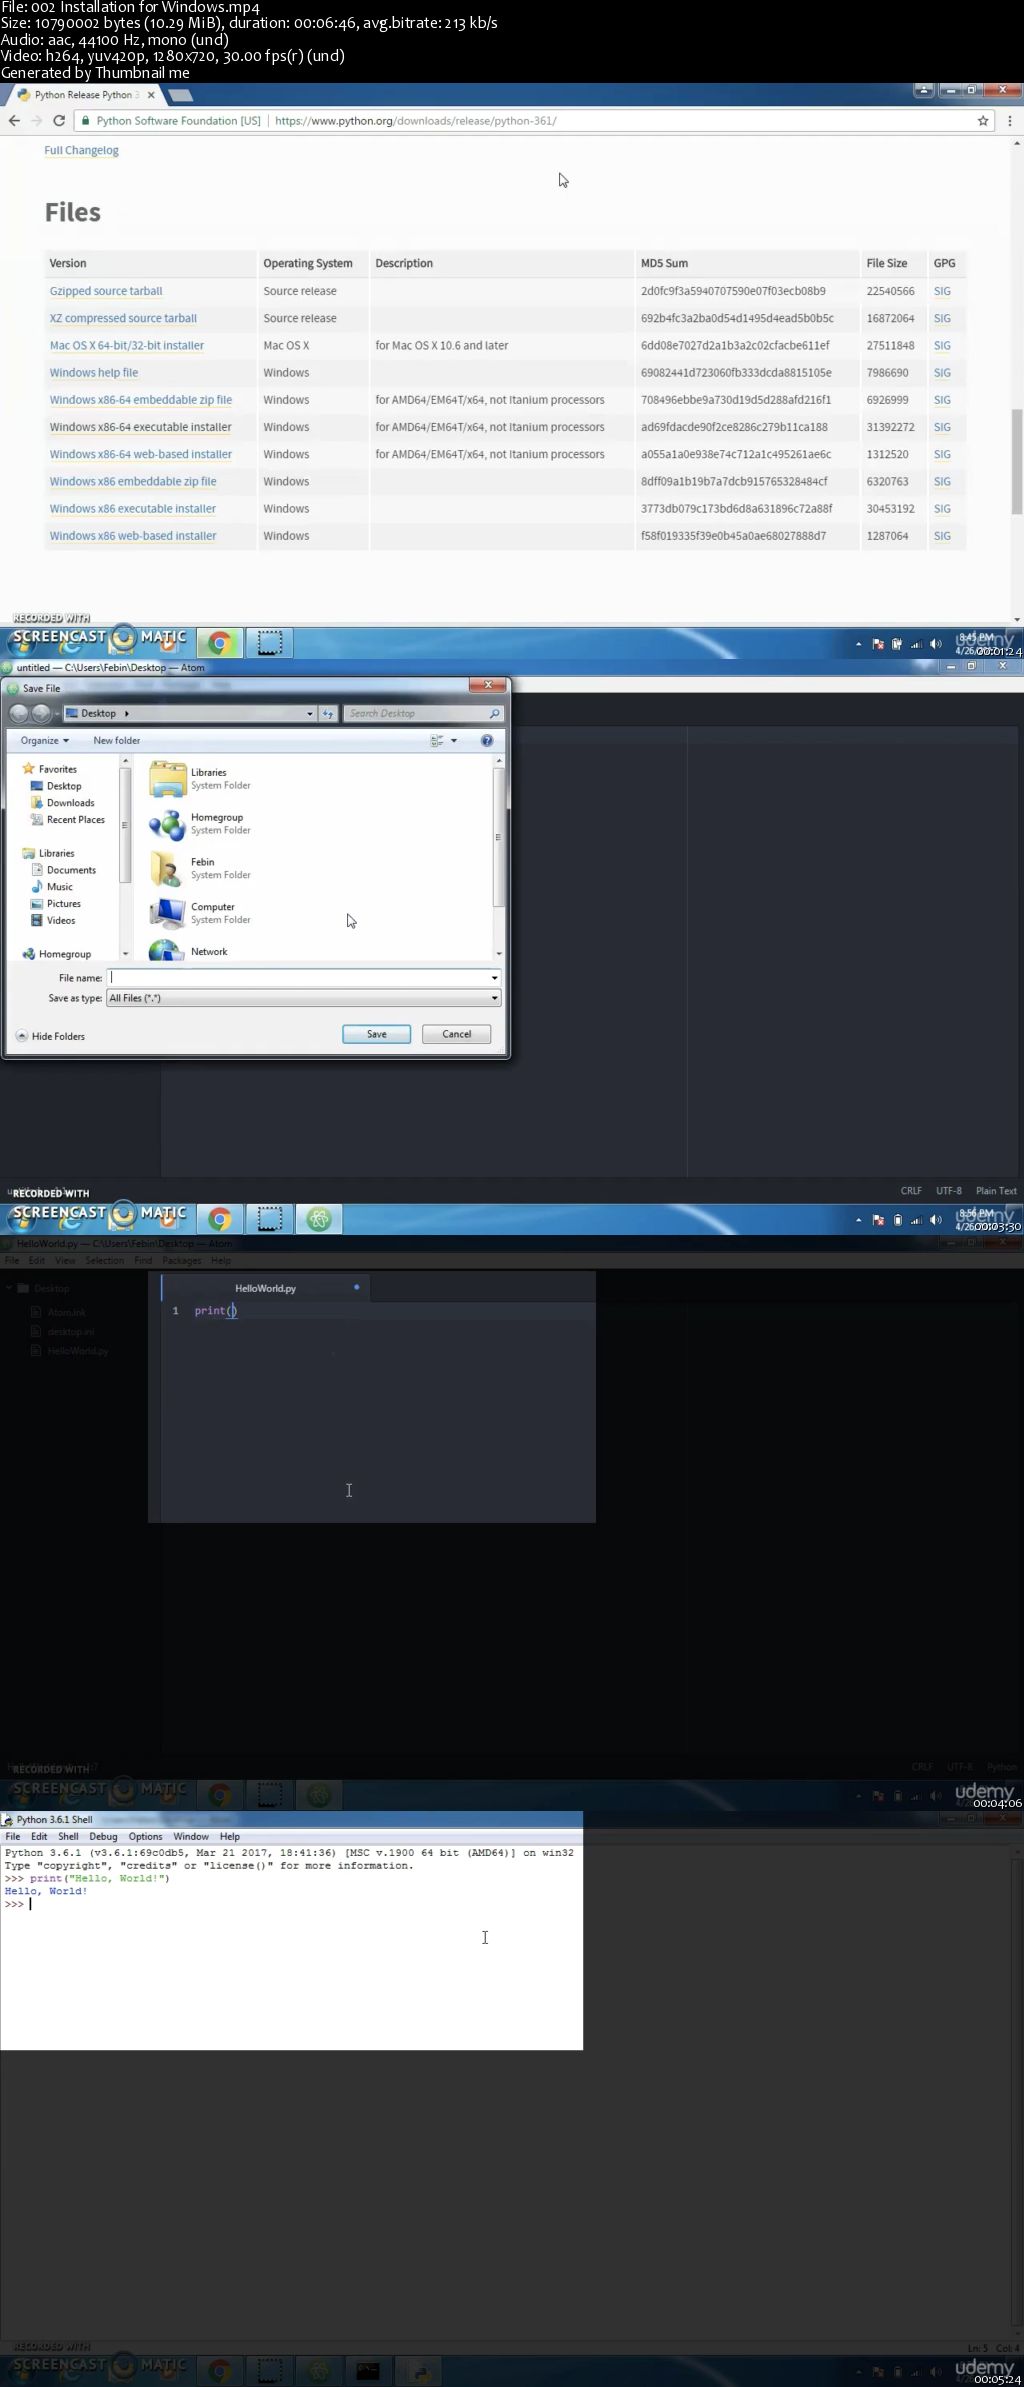This screenshot has width=1024, height=2387.
Task: Change view using the view icon
Action: 437,741
